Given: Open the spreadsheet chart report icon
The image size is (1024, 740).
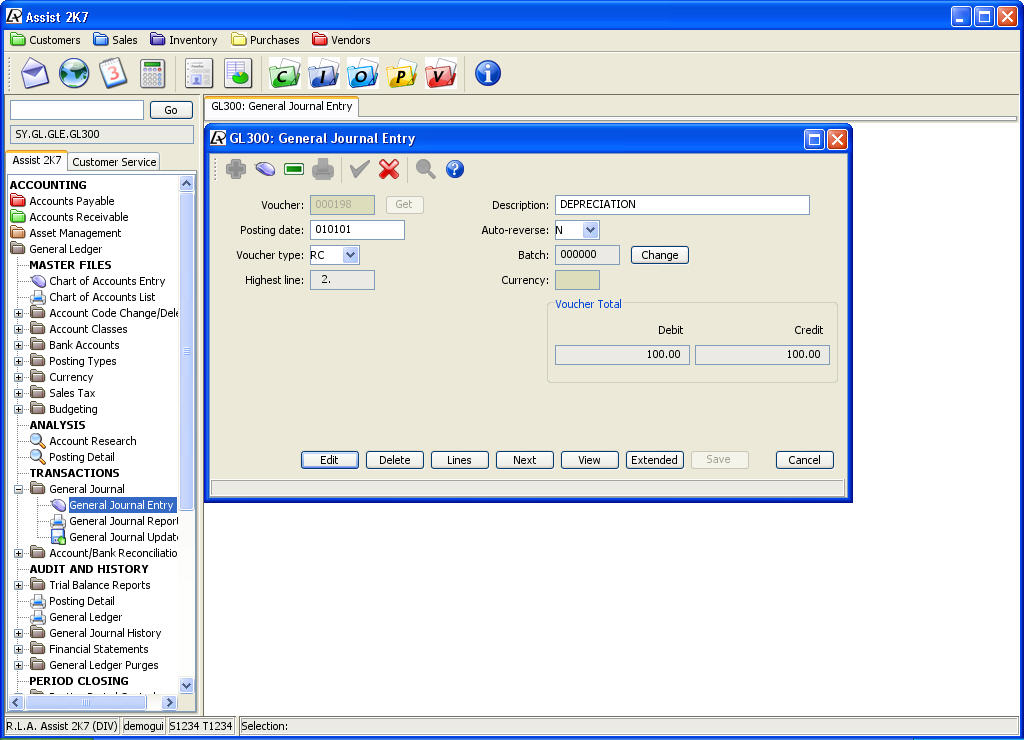Looking at the screenshot, I should coord(238,73).
